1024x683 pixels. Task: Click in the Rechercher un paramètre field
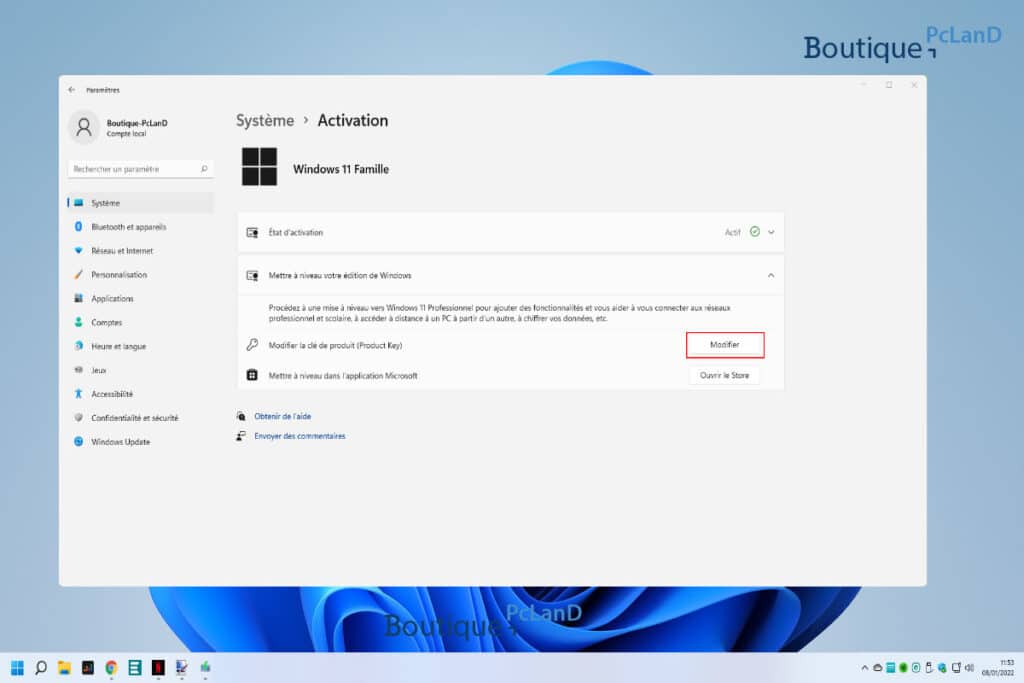pyautogui.click(x=140, y=169)
